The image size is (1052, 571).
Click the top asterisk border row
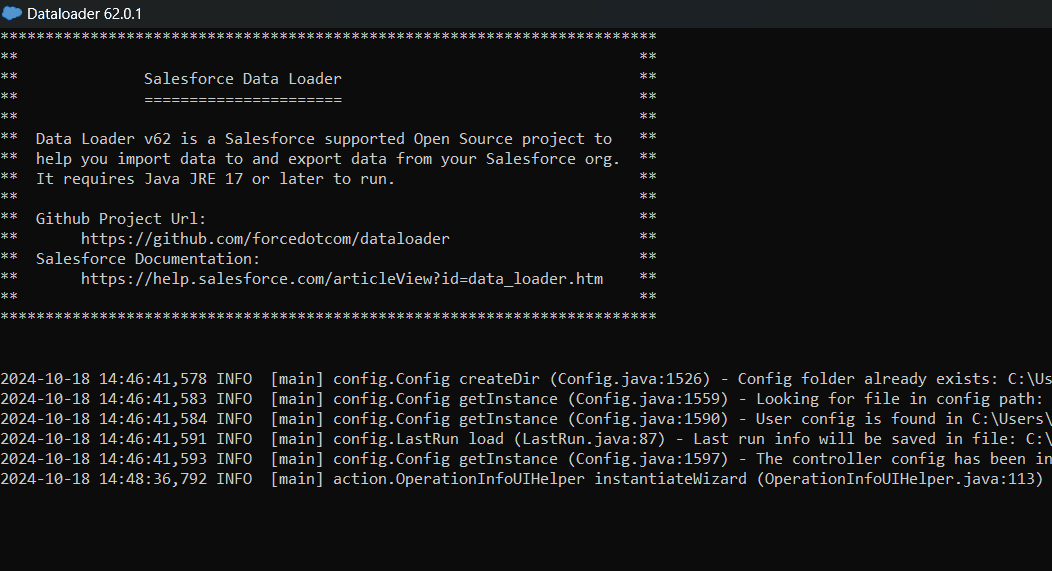328,37
